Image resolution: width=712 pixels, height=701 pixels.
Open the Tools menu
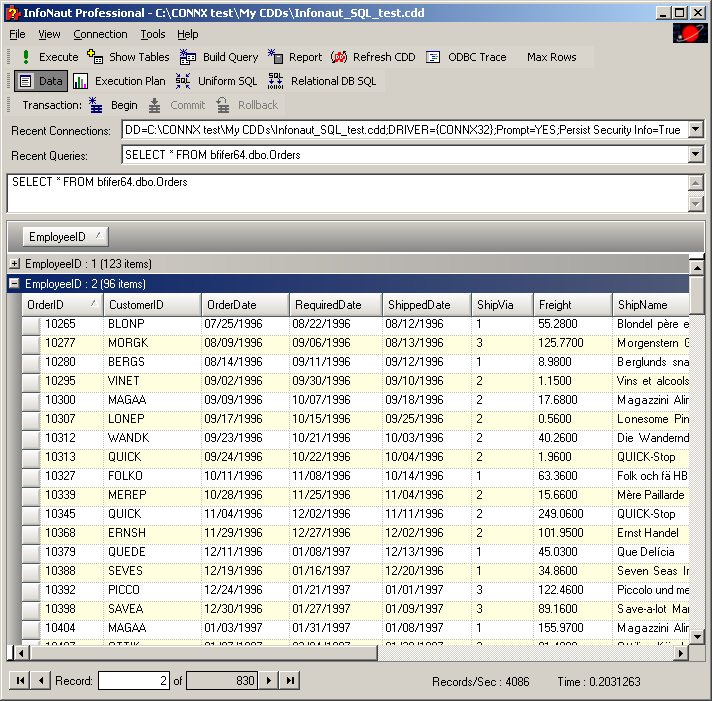[x=152, y=34]
